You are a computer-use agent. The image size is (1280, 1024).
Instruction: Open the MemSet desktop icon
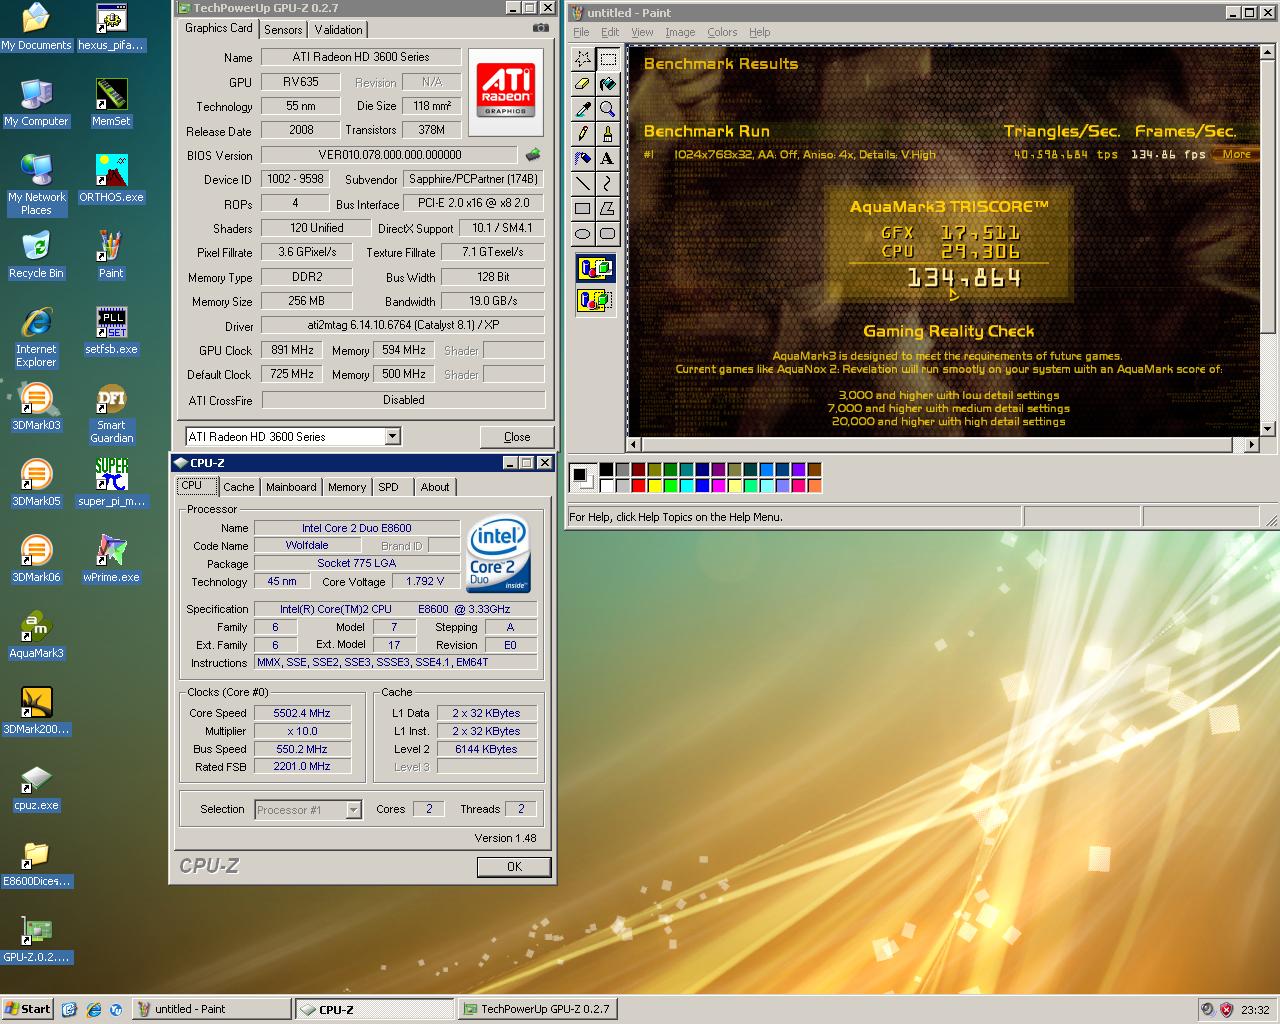pos(111,103)
